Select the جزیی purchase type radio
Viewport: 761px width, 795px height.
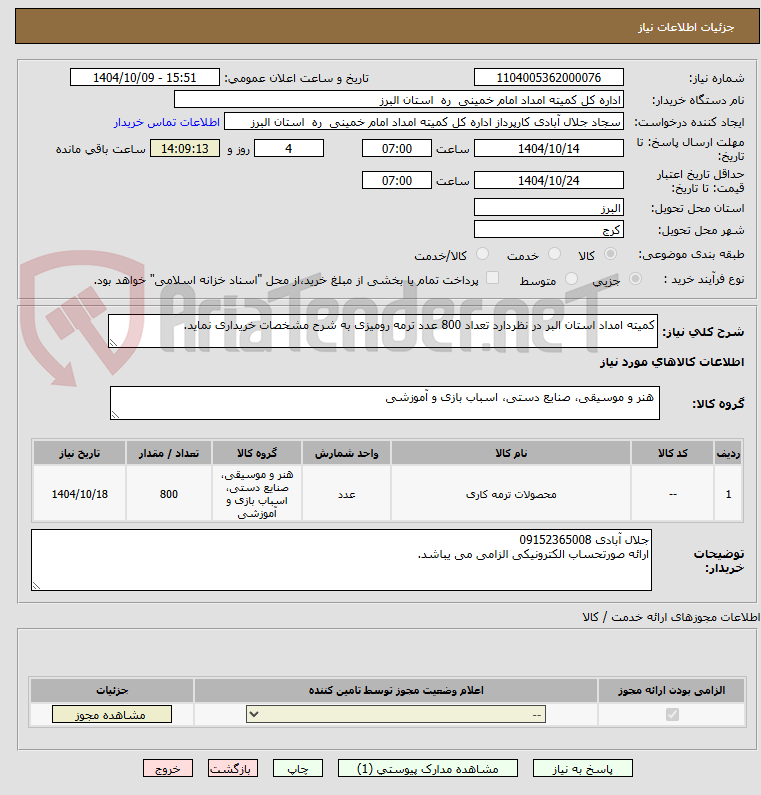[x=635, y=278]
